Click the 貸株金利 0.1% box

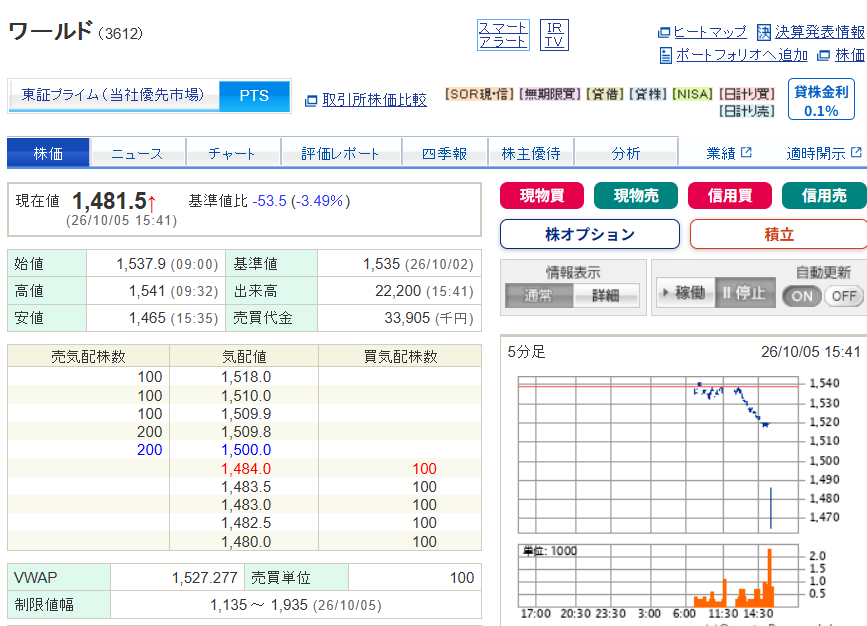click(x=821, y=100)
